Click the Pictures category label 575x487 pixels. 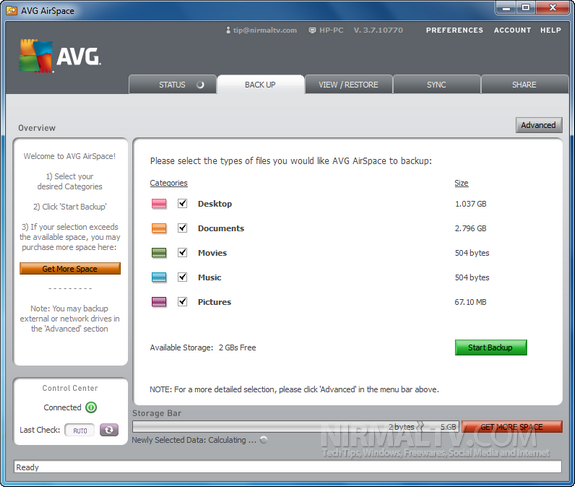215,302
